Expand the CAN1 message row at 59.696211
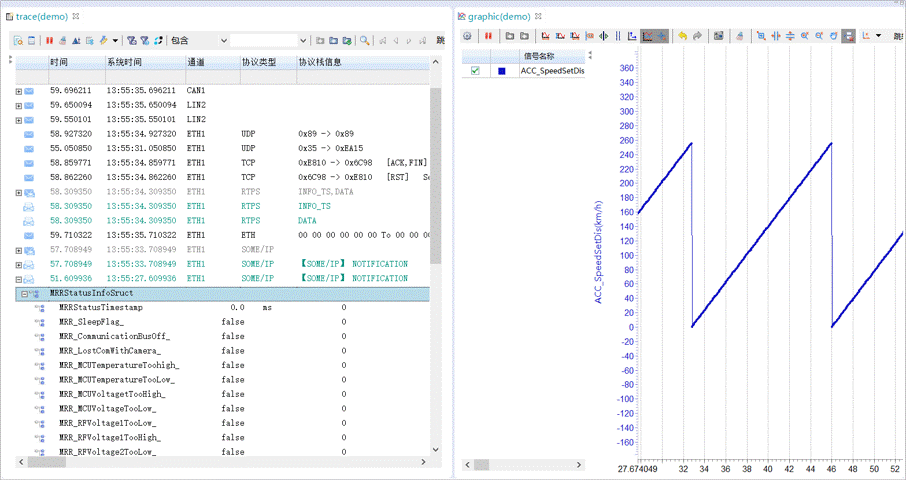Screen dimensions: 906x480 [x=19, y=91]
